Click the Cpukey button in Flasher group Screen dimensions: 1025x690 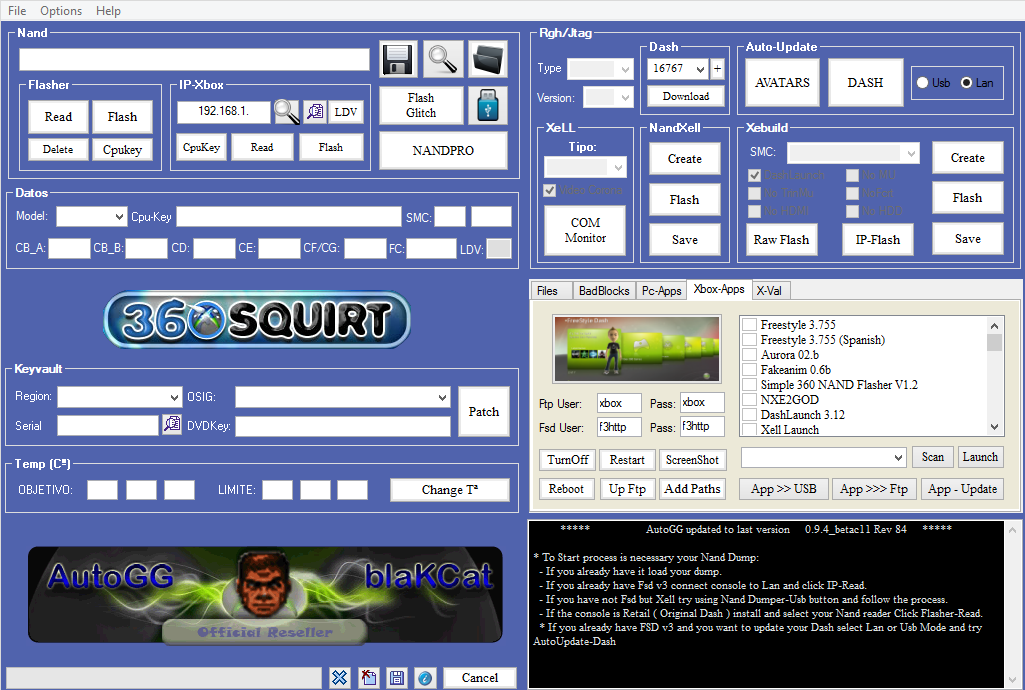pyautogui.click(x=122, y=150)
